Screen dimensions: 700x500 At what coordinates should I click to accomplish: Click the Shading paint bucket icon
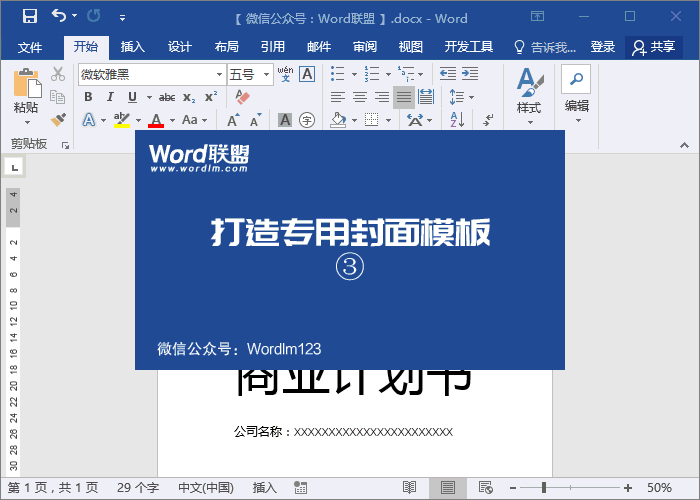[x=338, y=120]
